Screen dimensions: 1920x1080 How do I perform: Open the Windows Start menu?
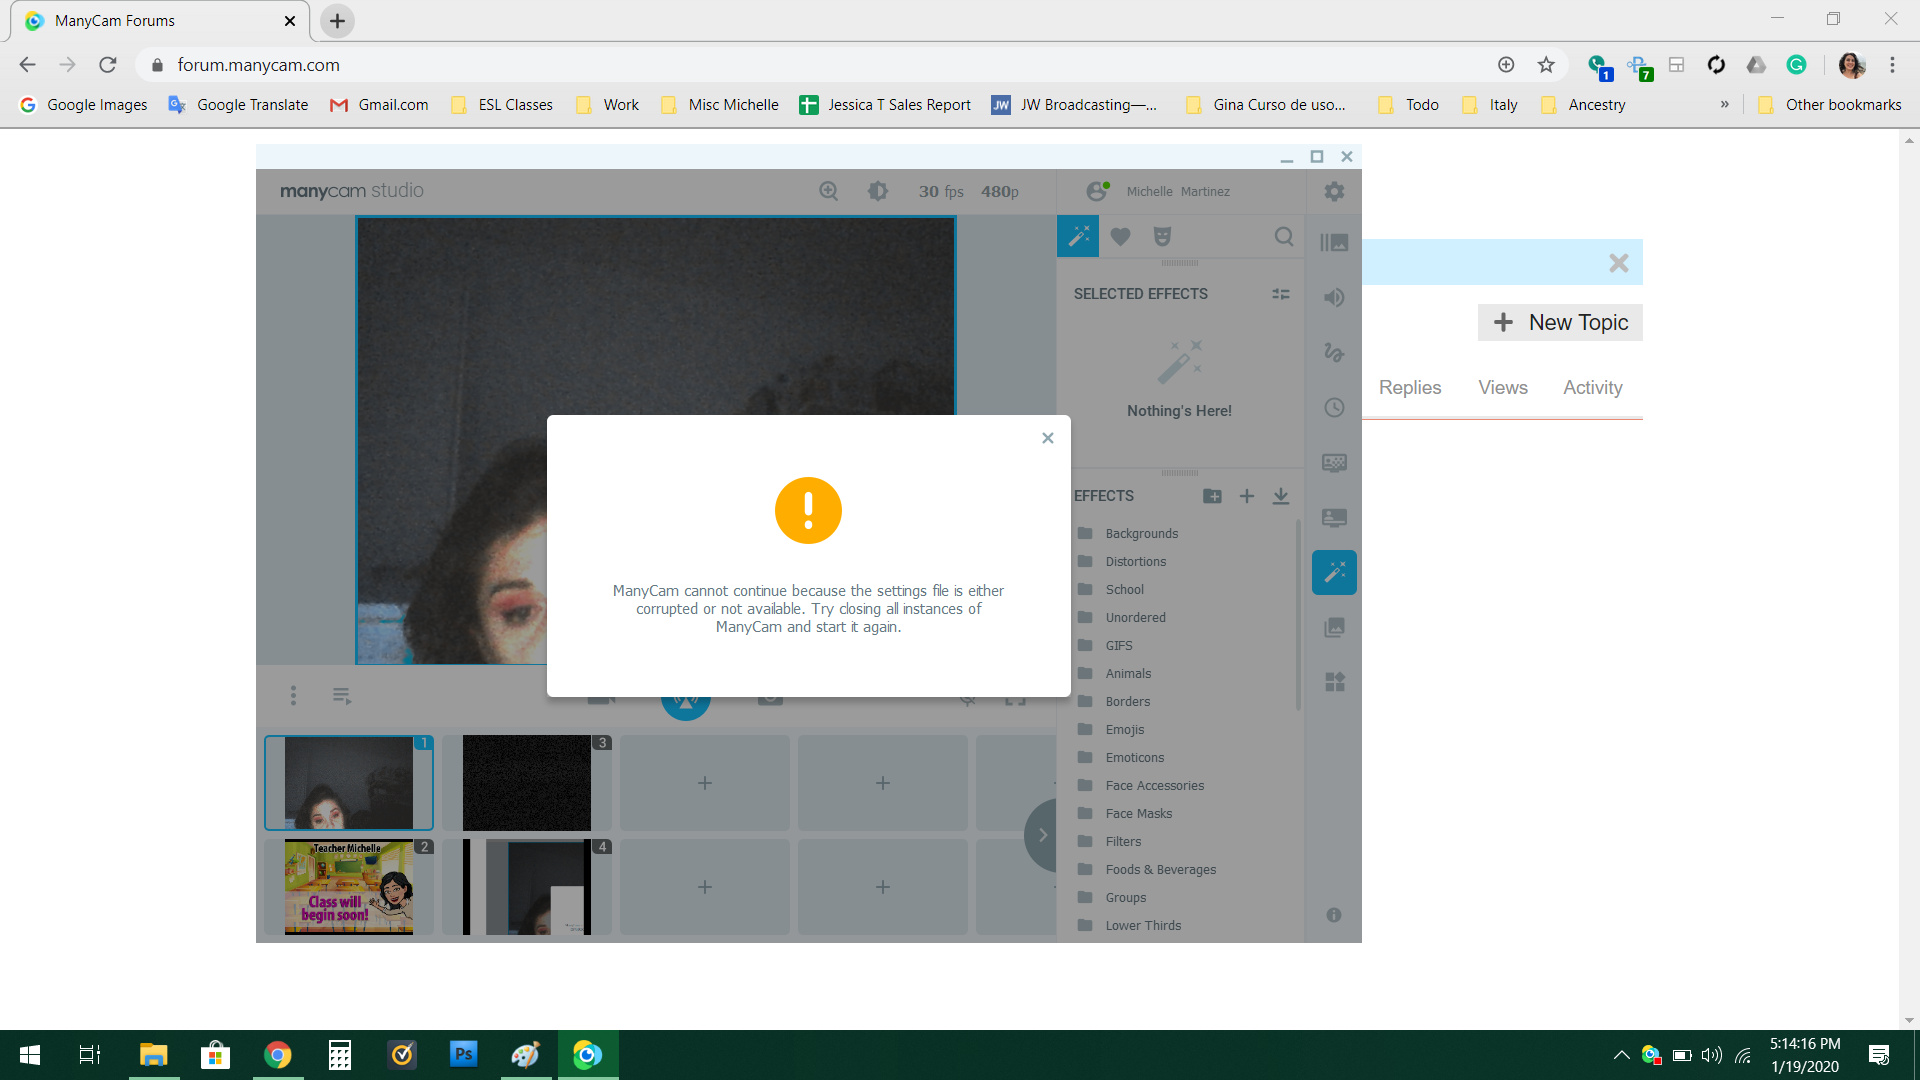pyautogui.click(x=30, y=1055)
